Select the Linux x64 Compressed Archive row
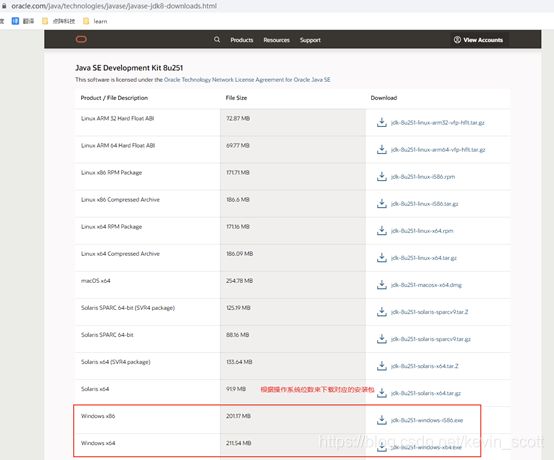Screen dimensions: 554x460 point(293,258)
